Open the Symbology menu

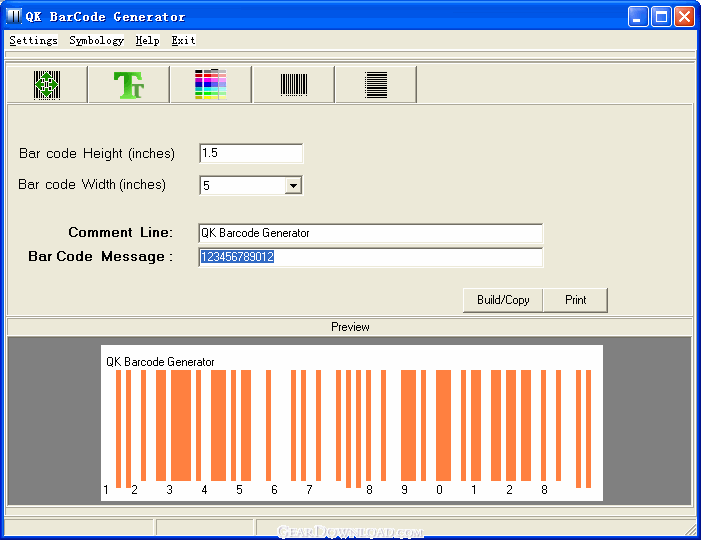click(x=97, y=40)
